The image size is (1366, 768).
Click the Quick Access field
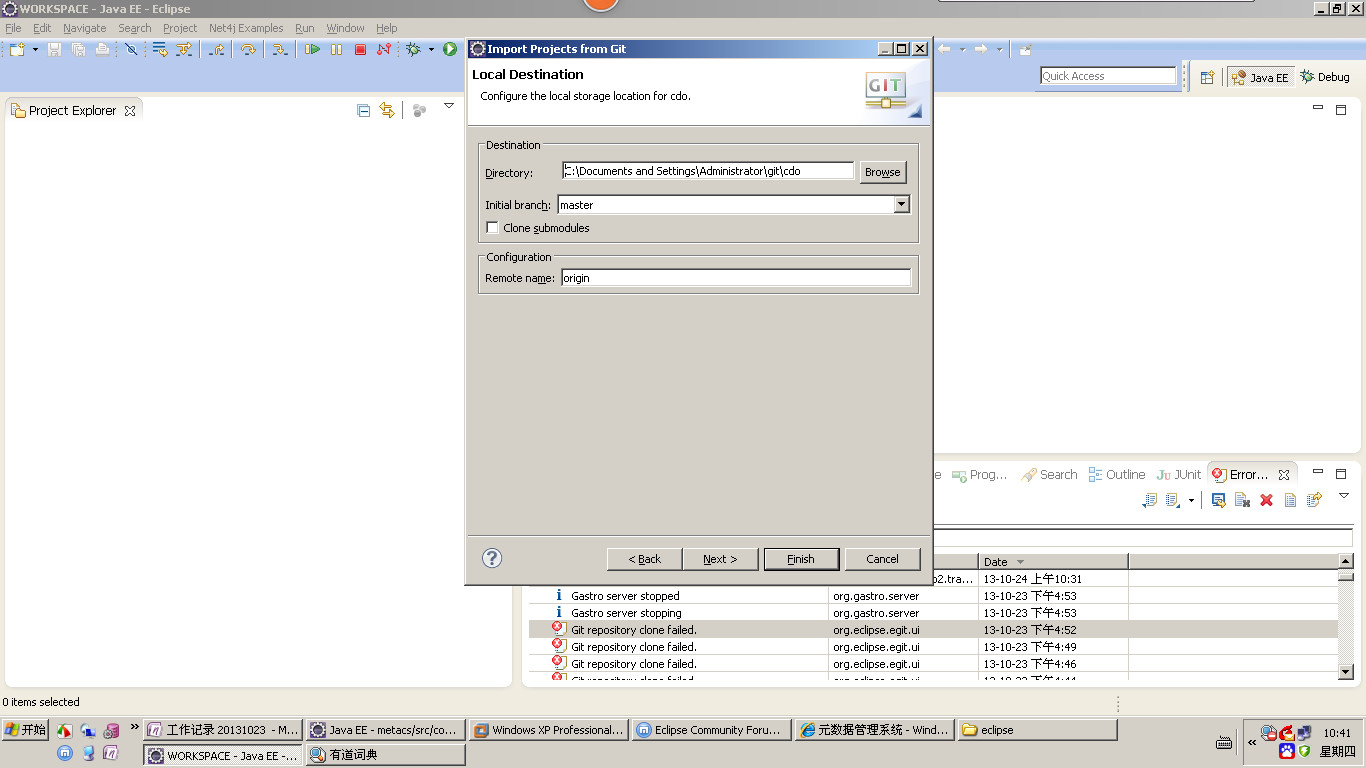pos(1108,76)
